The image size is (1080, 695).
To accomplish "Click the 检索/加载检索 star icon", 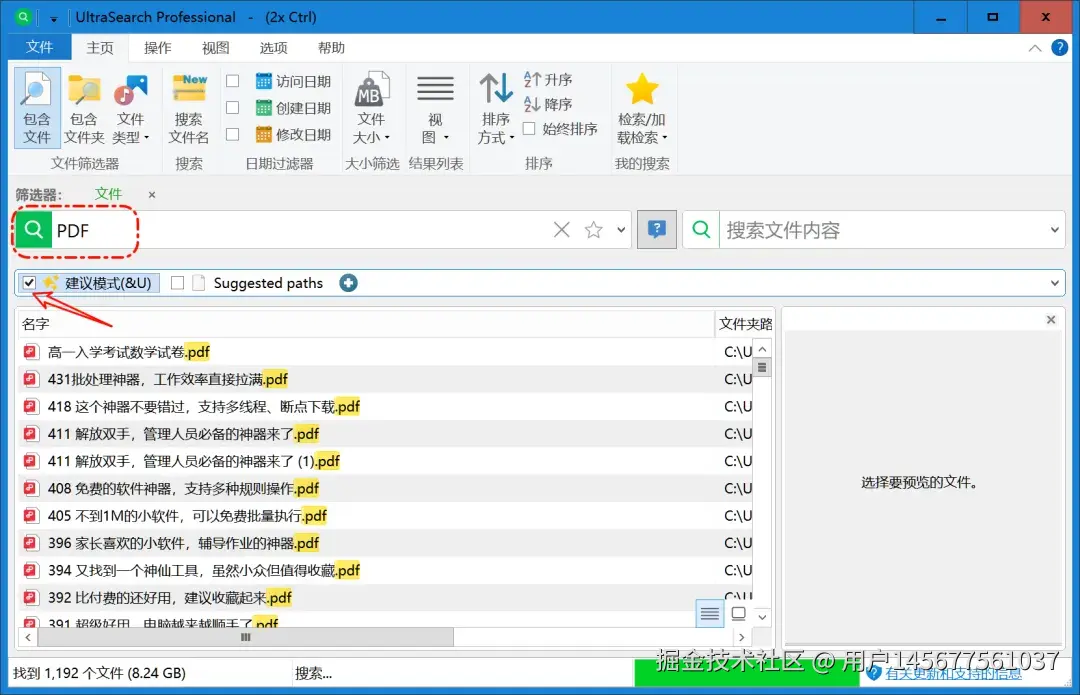I will 642,96.
